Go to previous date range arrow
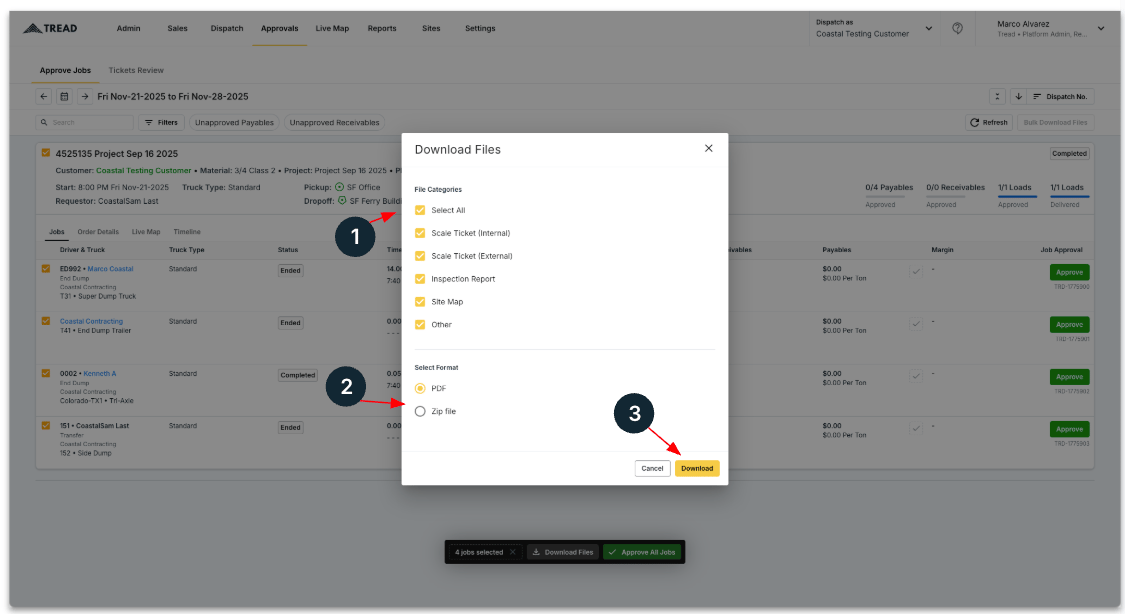Viewport: 1125px width, 614px height. coord(44,96)
